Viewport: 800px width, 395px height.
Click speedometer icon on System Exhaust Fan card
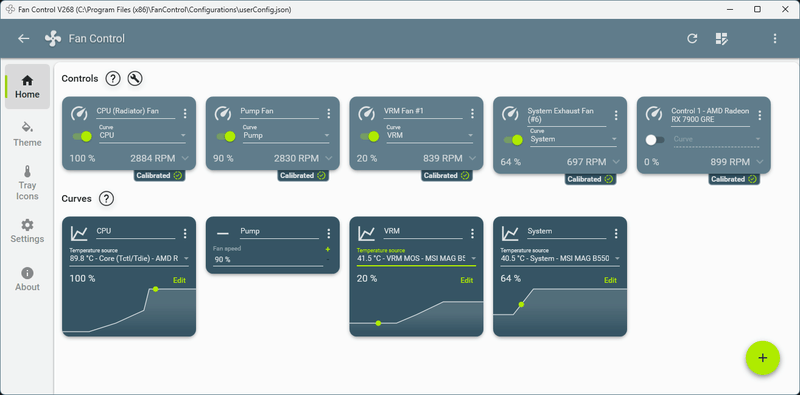(511, 113)
